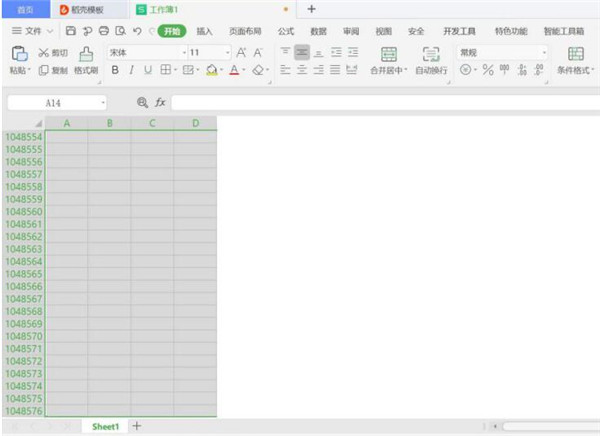Screen dimensions: 600x436
Task: Click the Undo arrow icon
Action: [137, 31]
